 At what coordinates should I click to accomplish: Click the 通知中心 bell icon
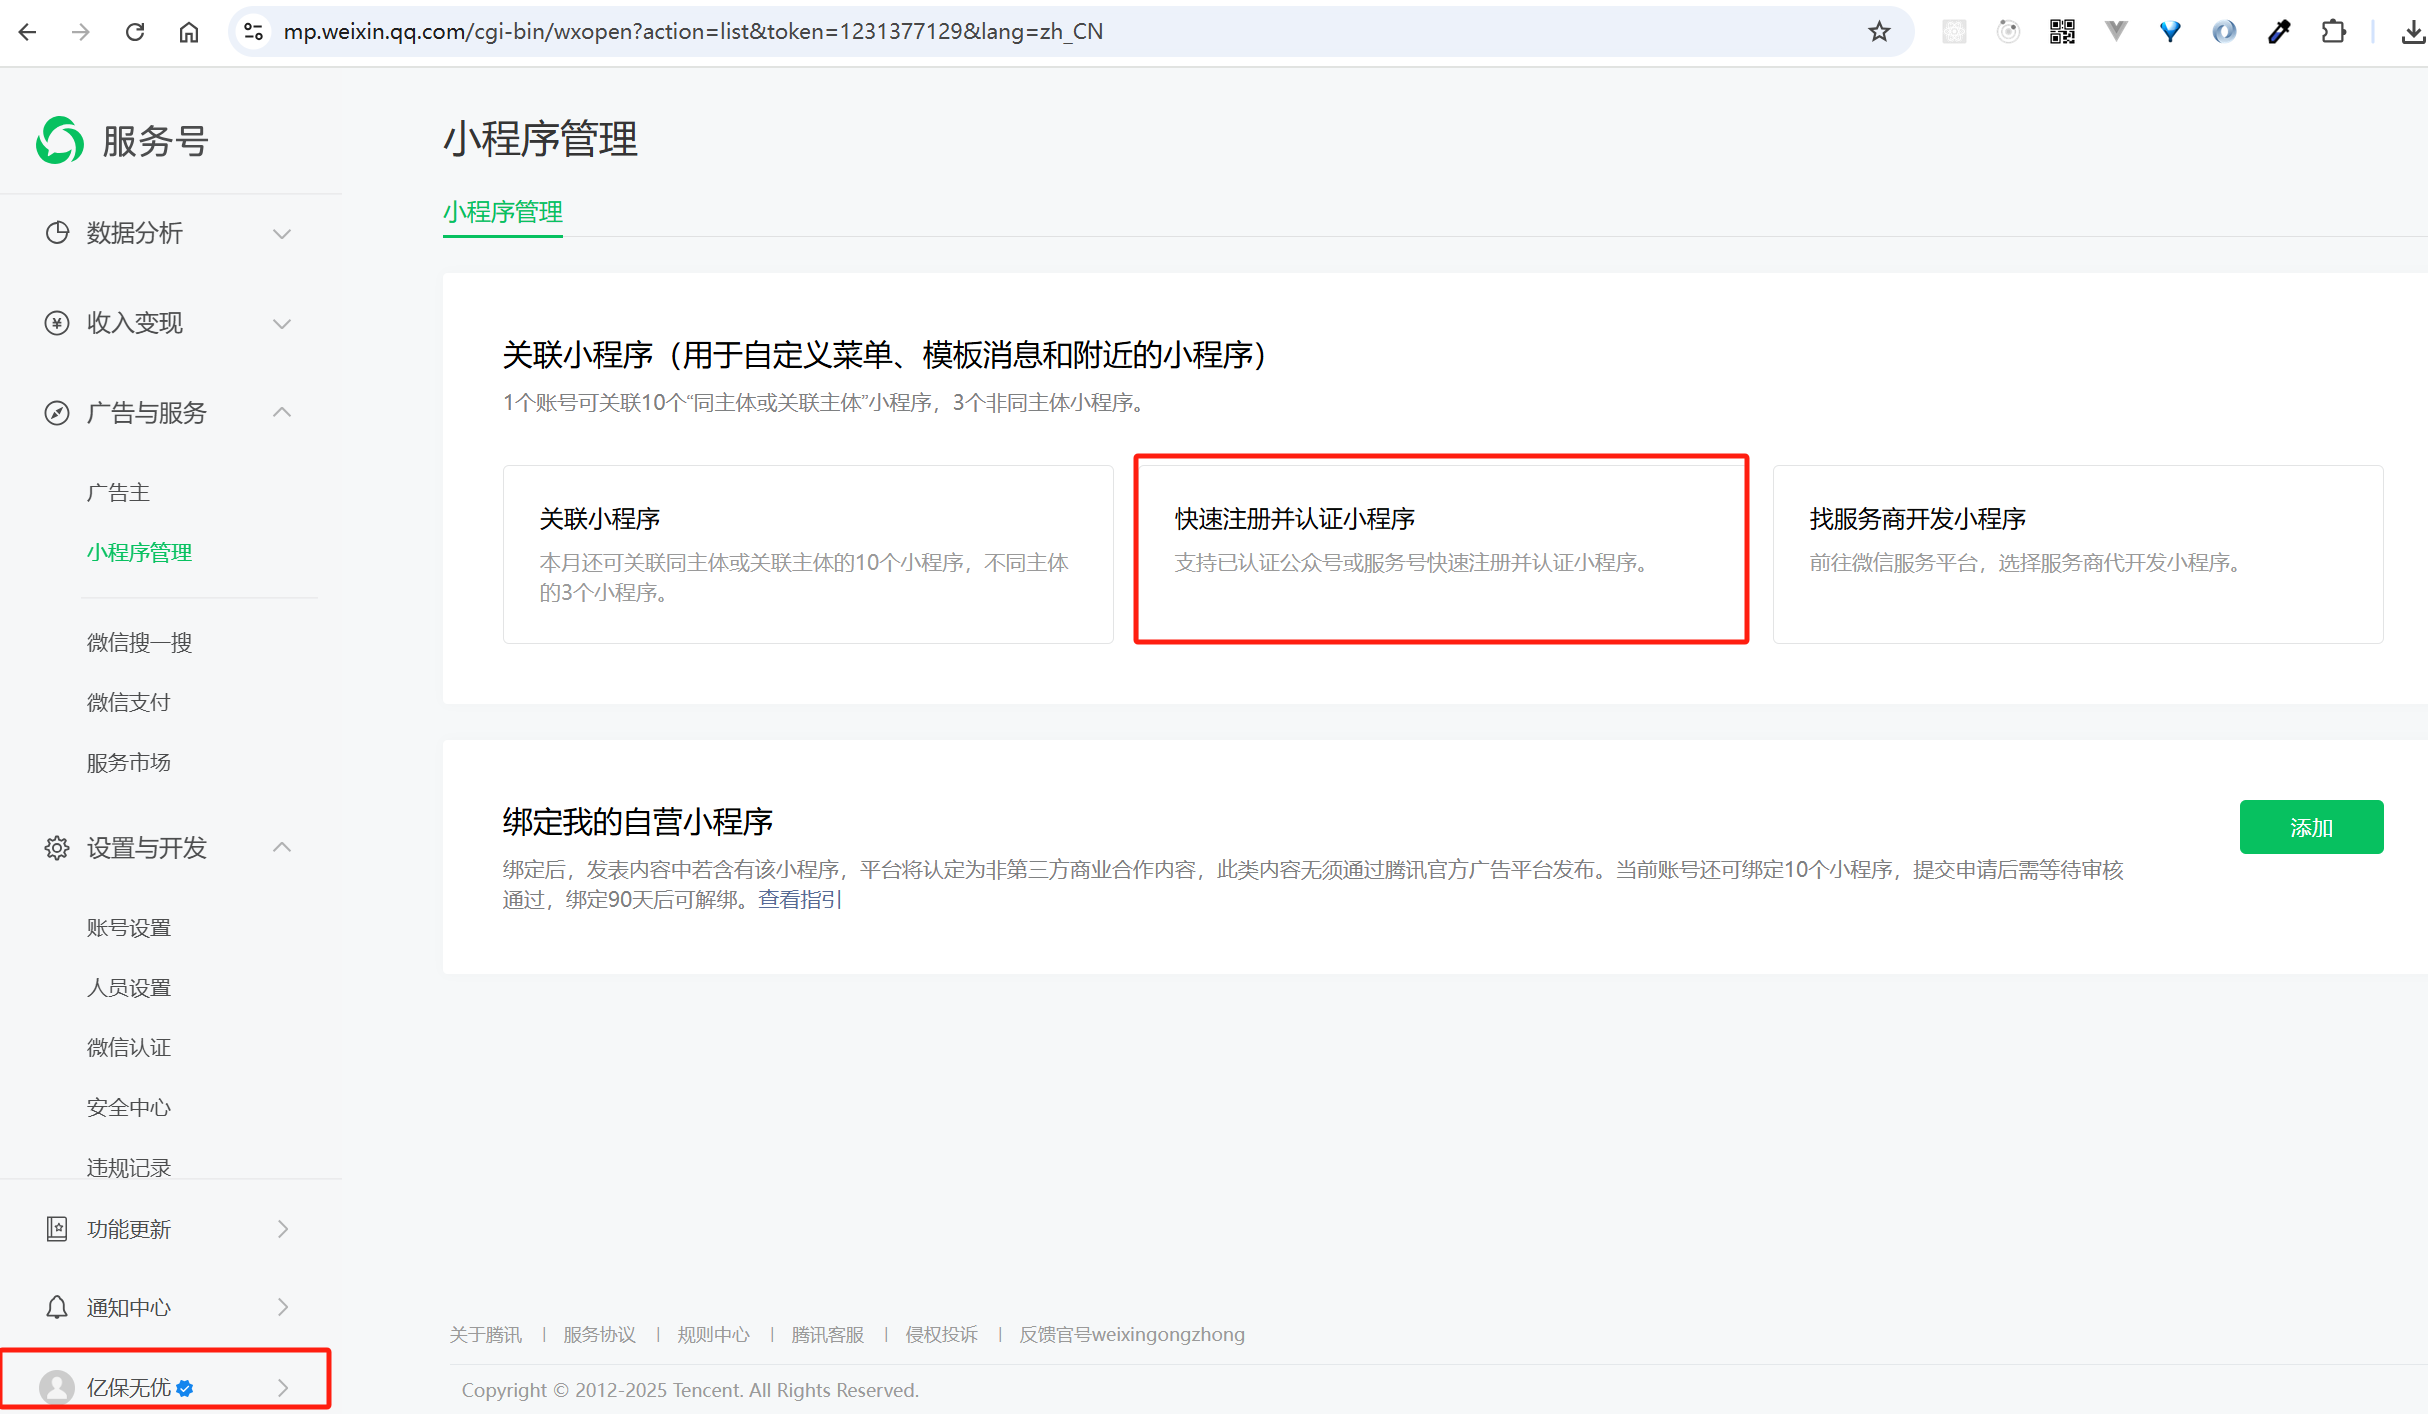pos(57,1308)
